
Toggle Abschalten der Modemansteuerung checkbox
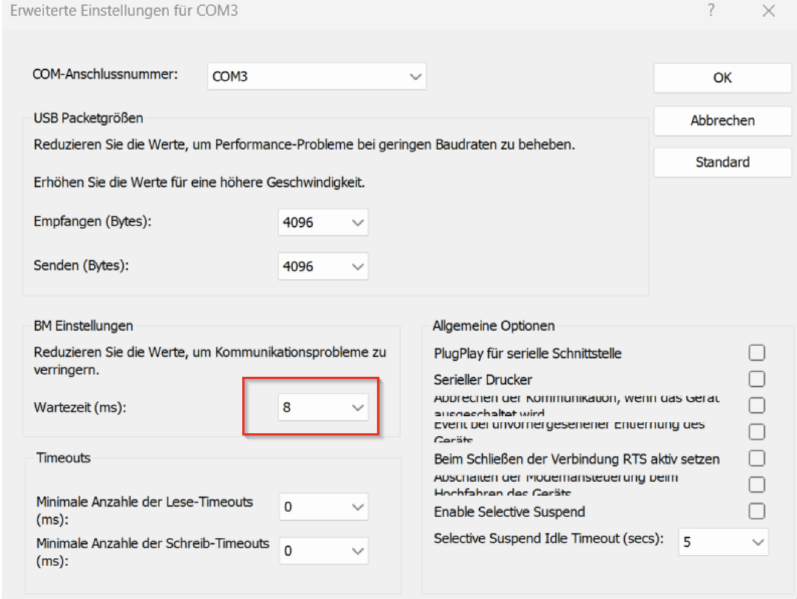coord(757,485)
